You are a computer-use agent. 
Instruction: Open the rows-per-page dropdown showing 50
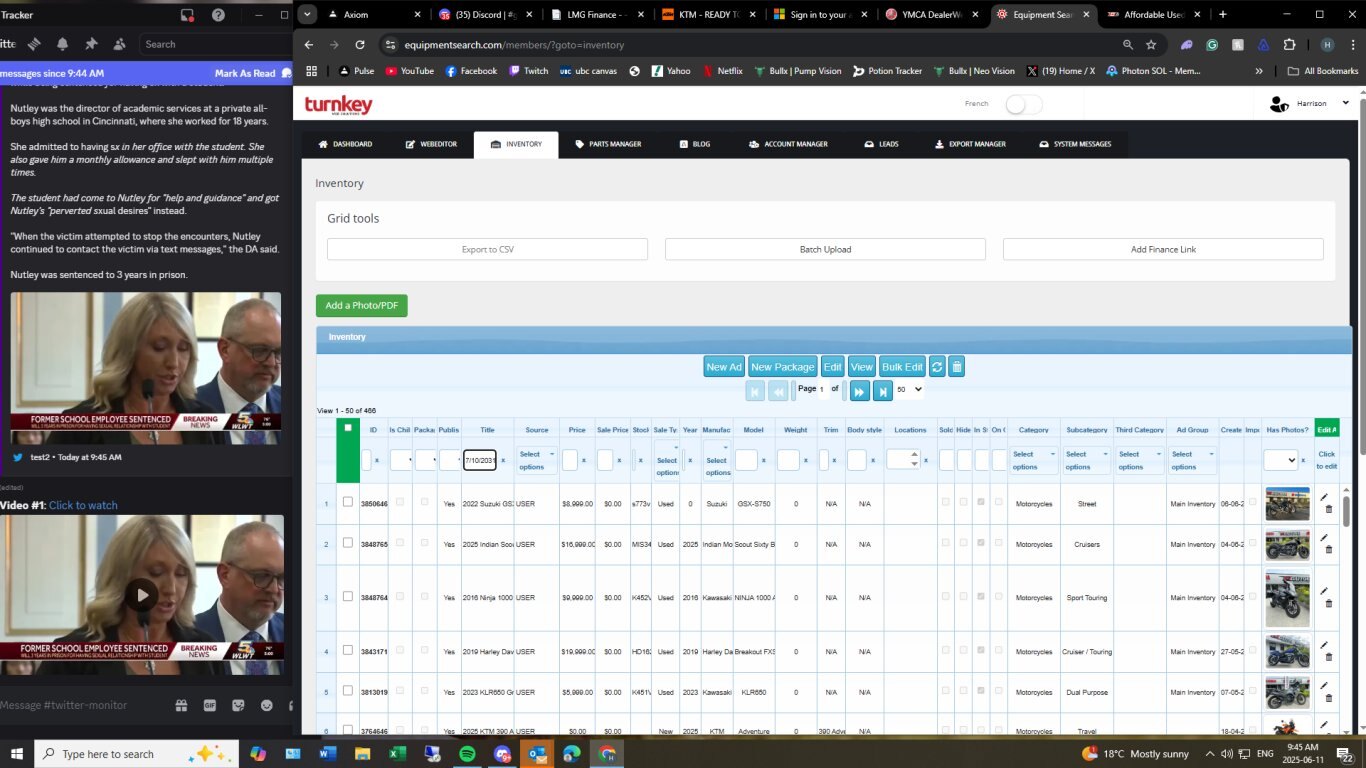909,390
